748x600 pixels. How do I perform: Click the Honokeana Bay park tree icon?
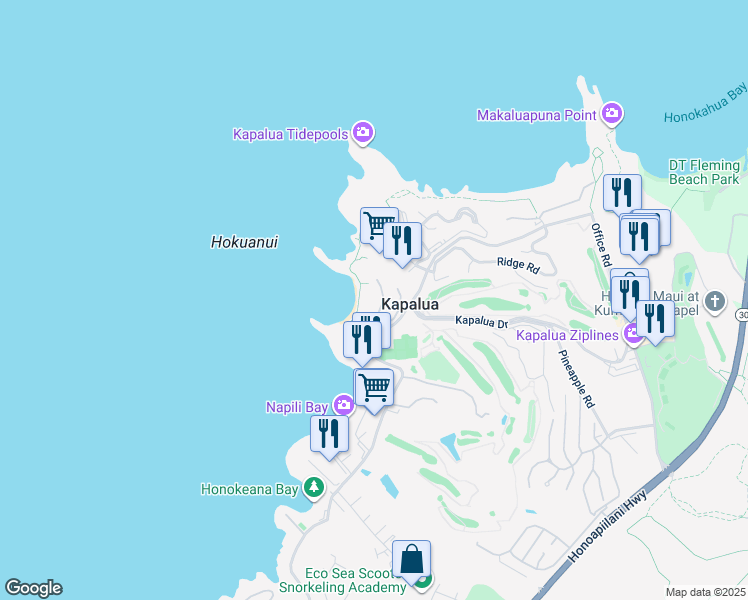313,488
